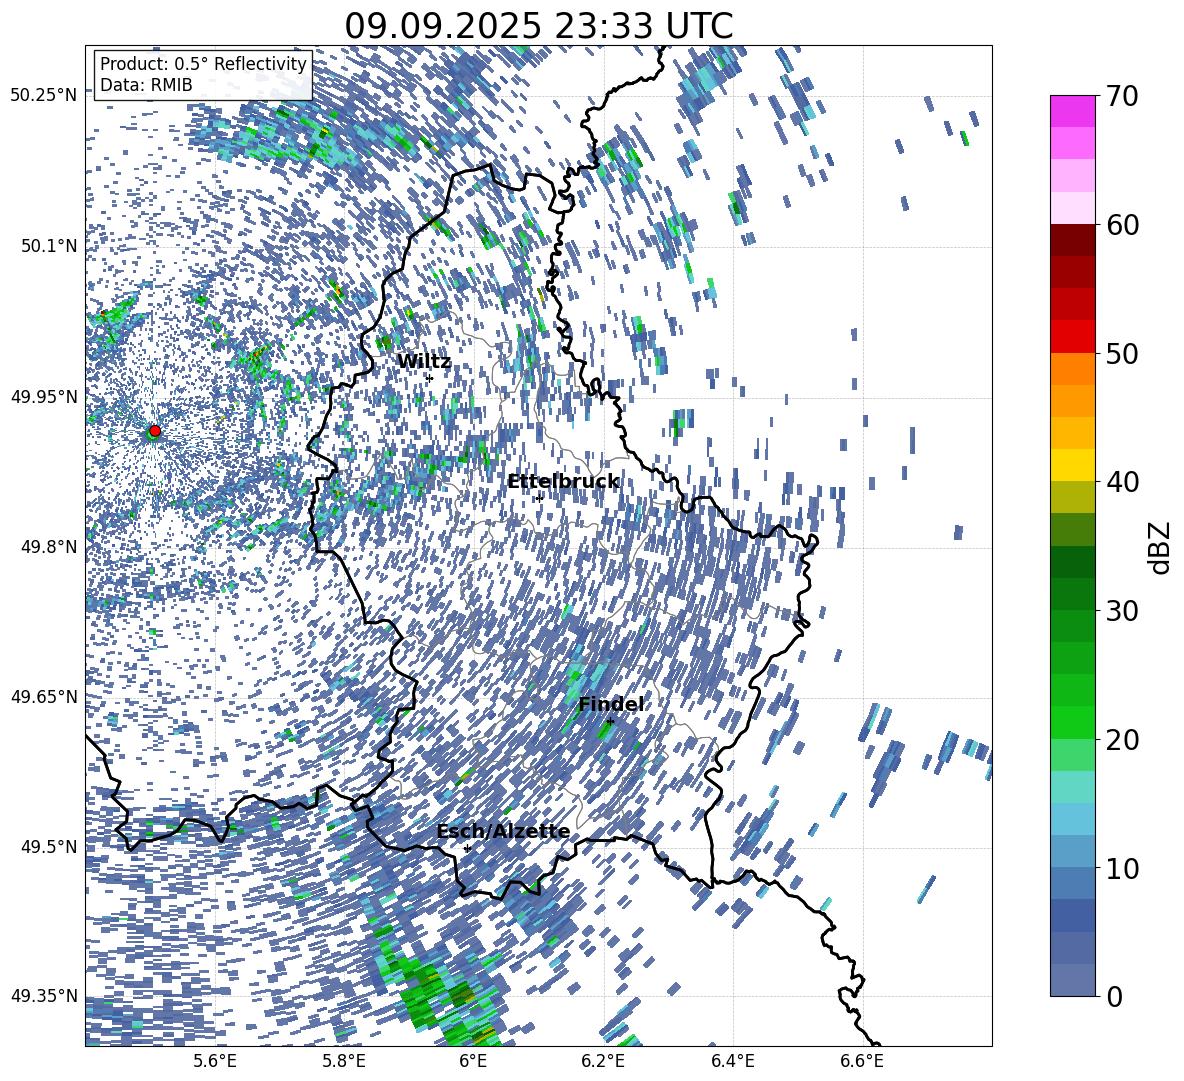The width and height of the screenshot is (1184, 1081).
Task: Click the 70 label on the colorbar
Action: point(1122,96)
